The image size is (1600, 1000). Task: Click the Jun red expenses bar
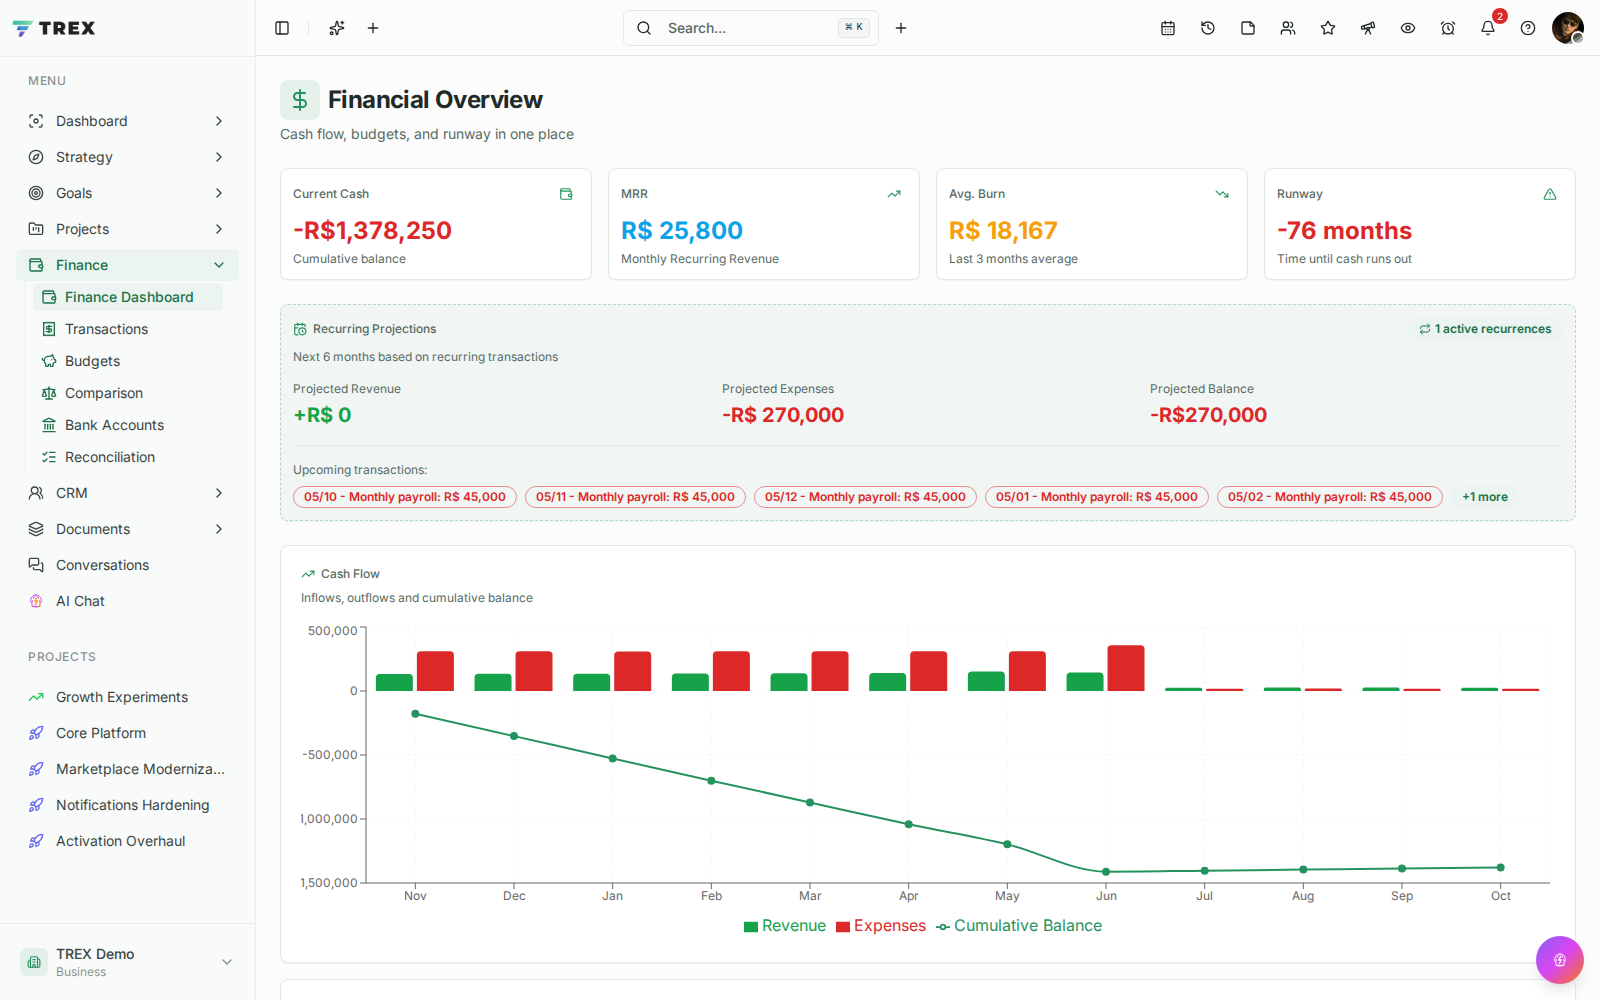pyautogui.click(x=1126, y=668)
